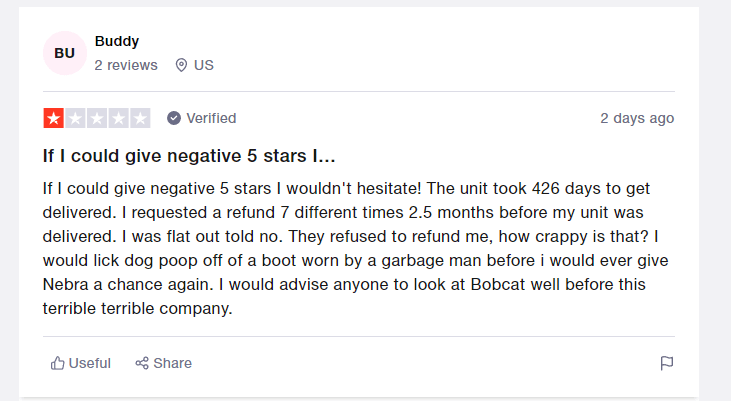Viewport: 731px width, 401px height.
Task: Click the "2 reviews" count
Action: 126,65
